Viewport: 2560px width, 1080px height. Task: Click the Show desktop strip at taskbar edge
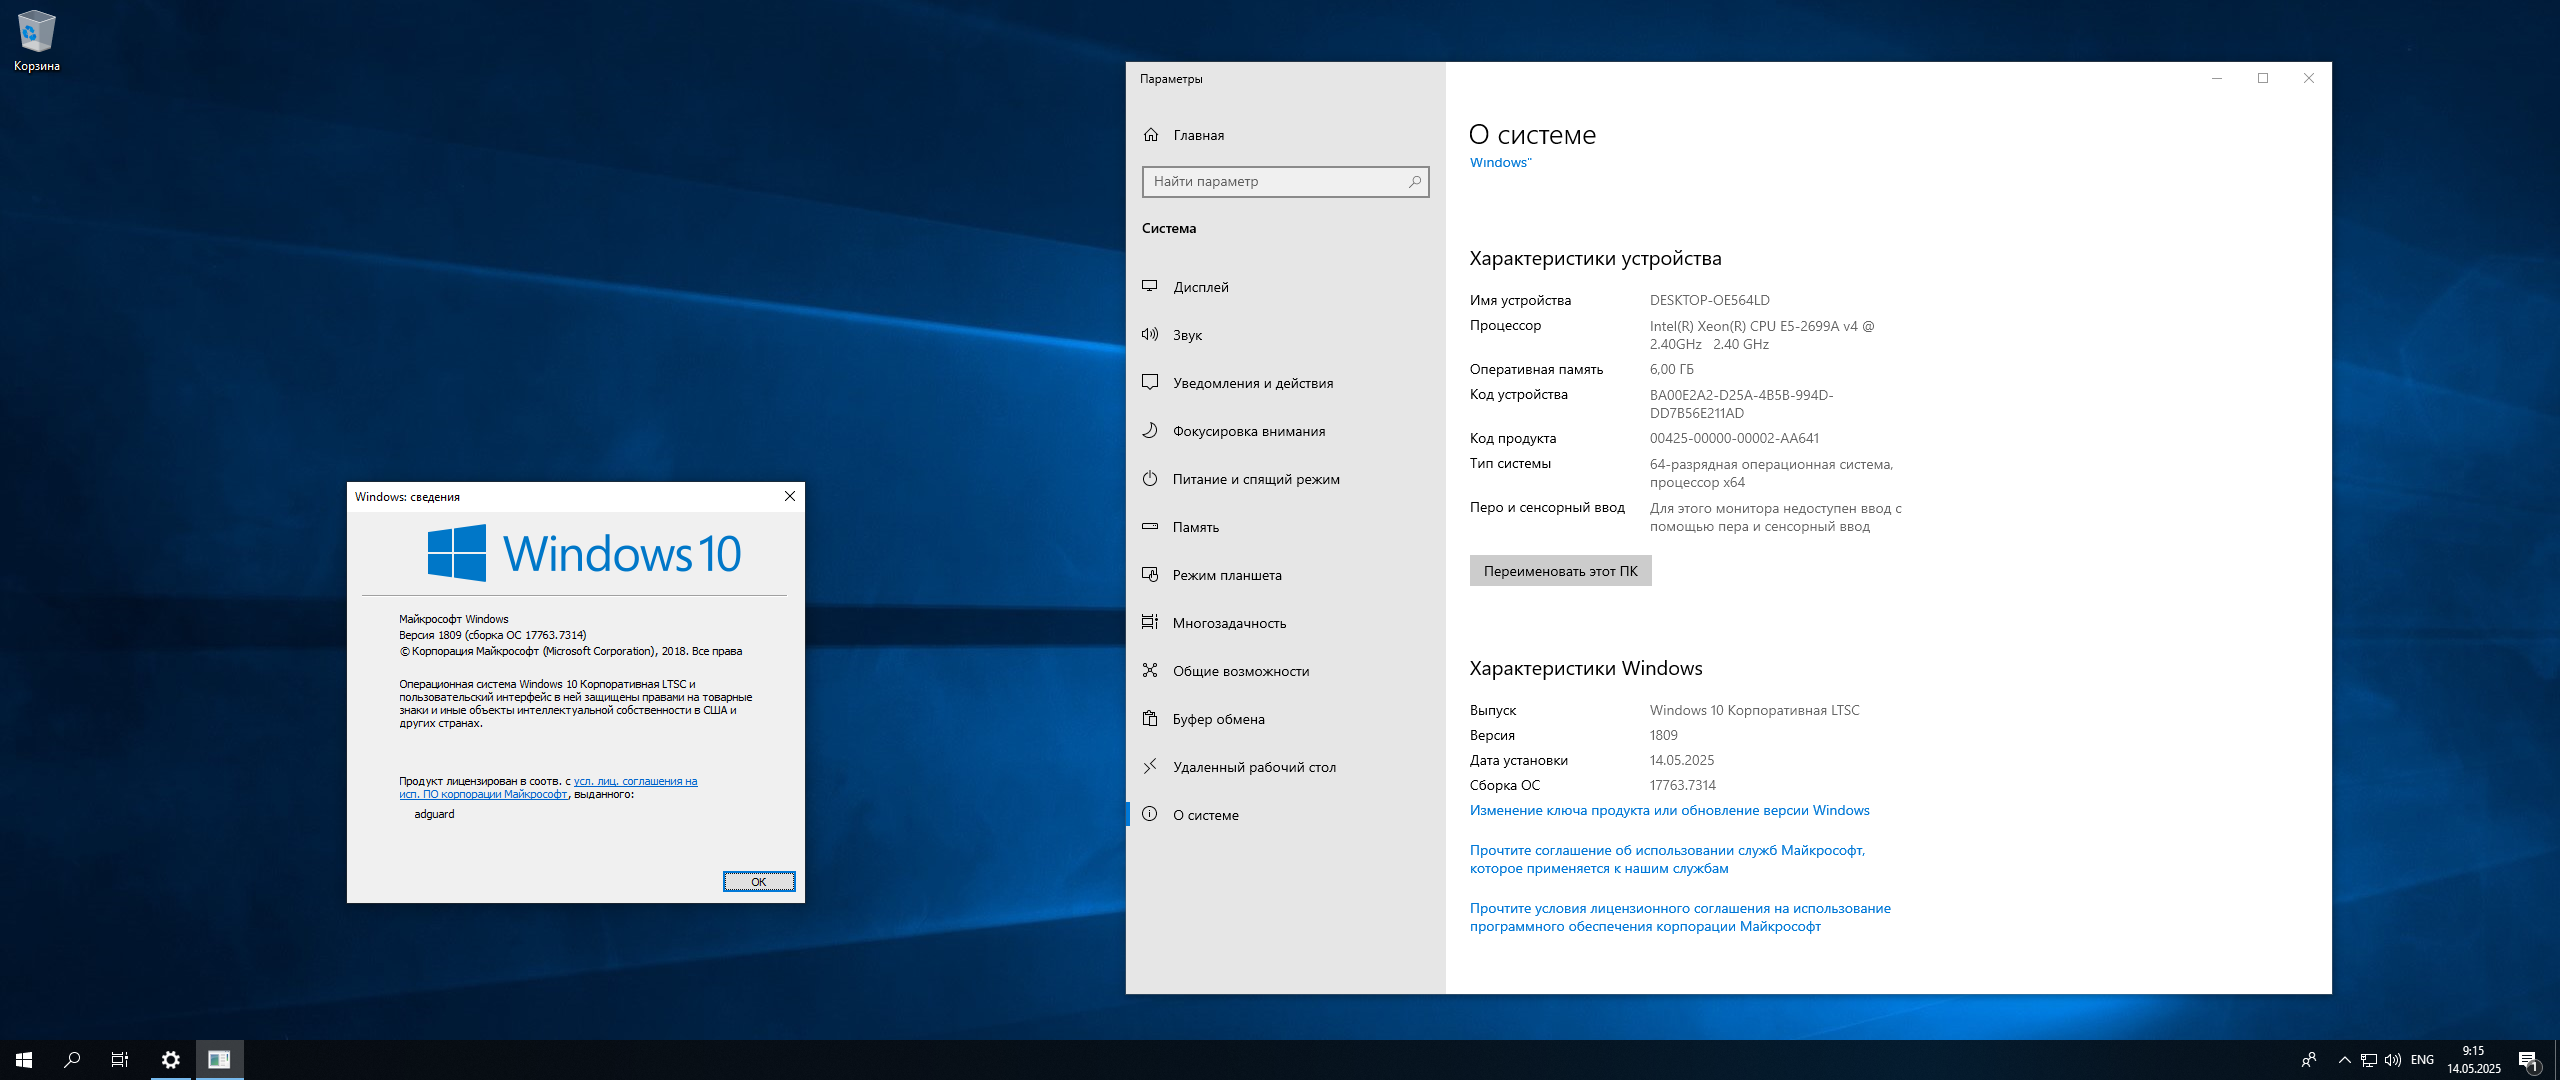pos(2556,1060)
